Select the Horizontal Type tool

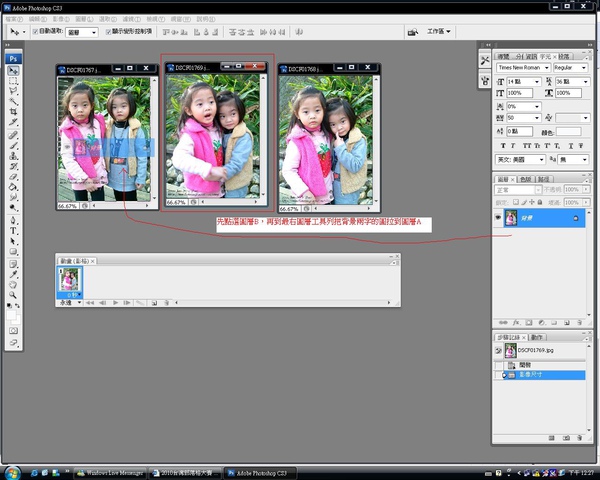click(x=13, y=231)
